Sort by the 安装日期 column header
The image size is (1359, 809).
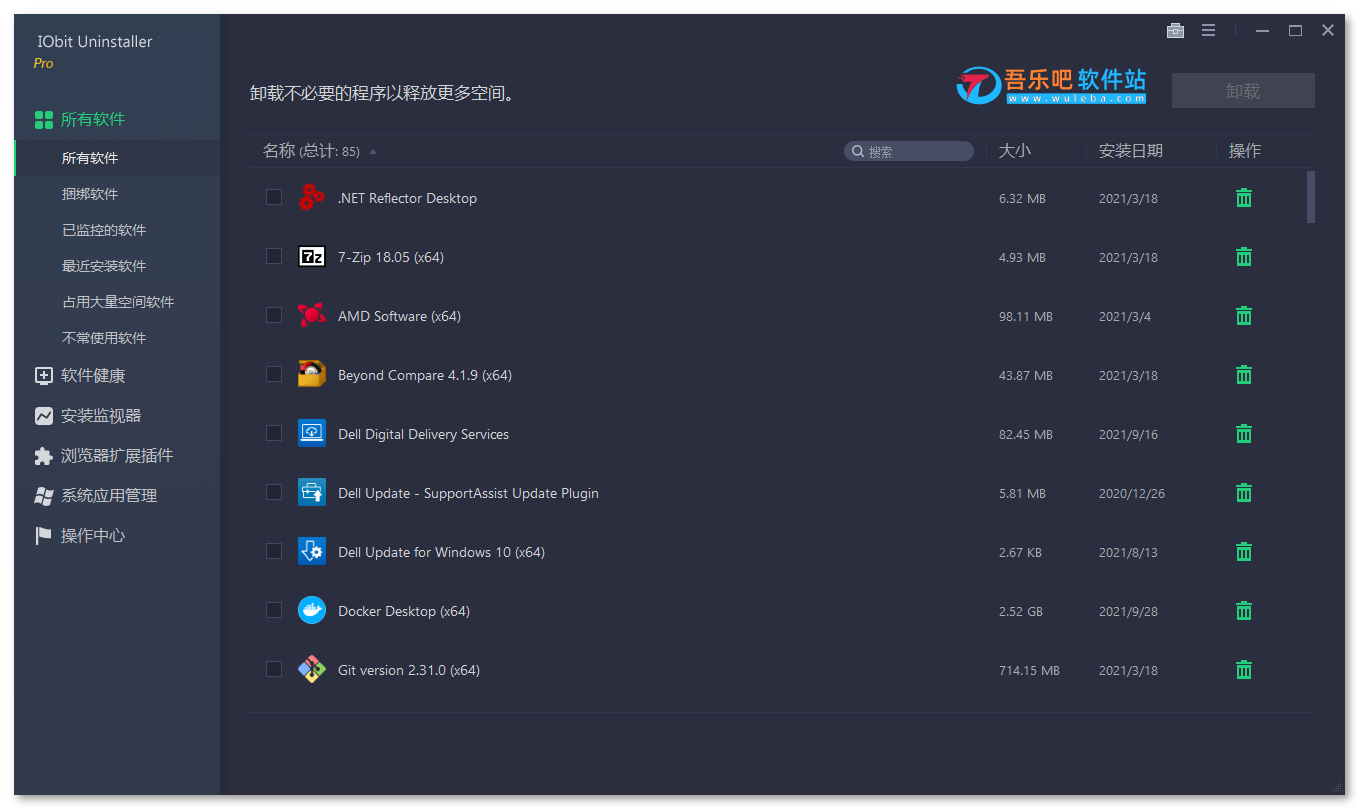tap(1131, 151)
